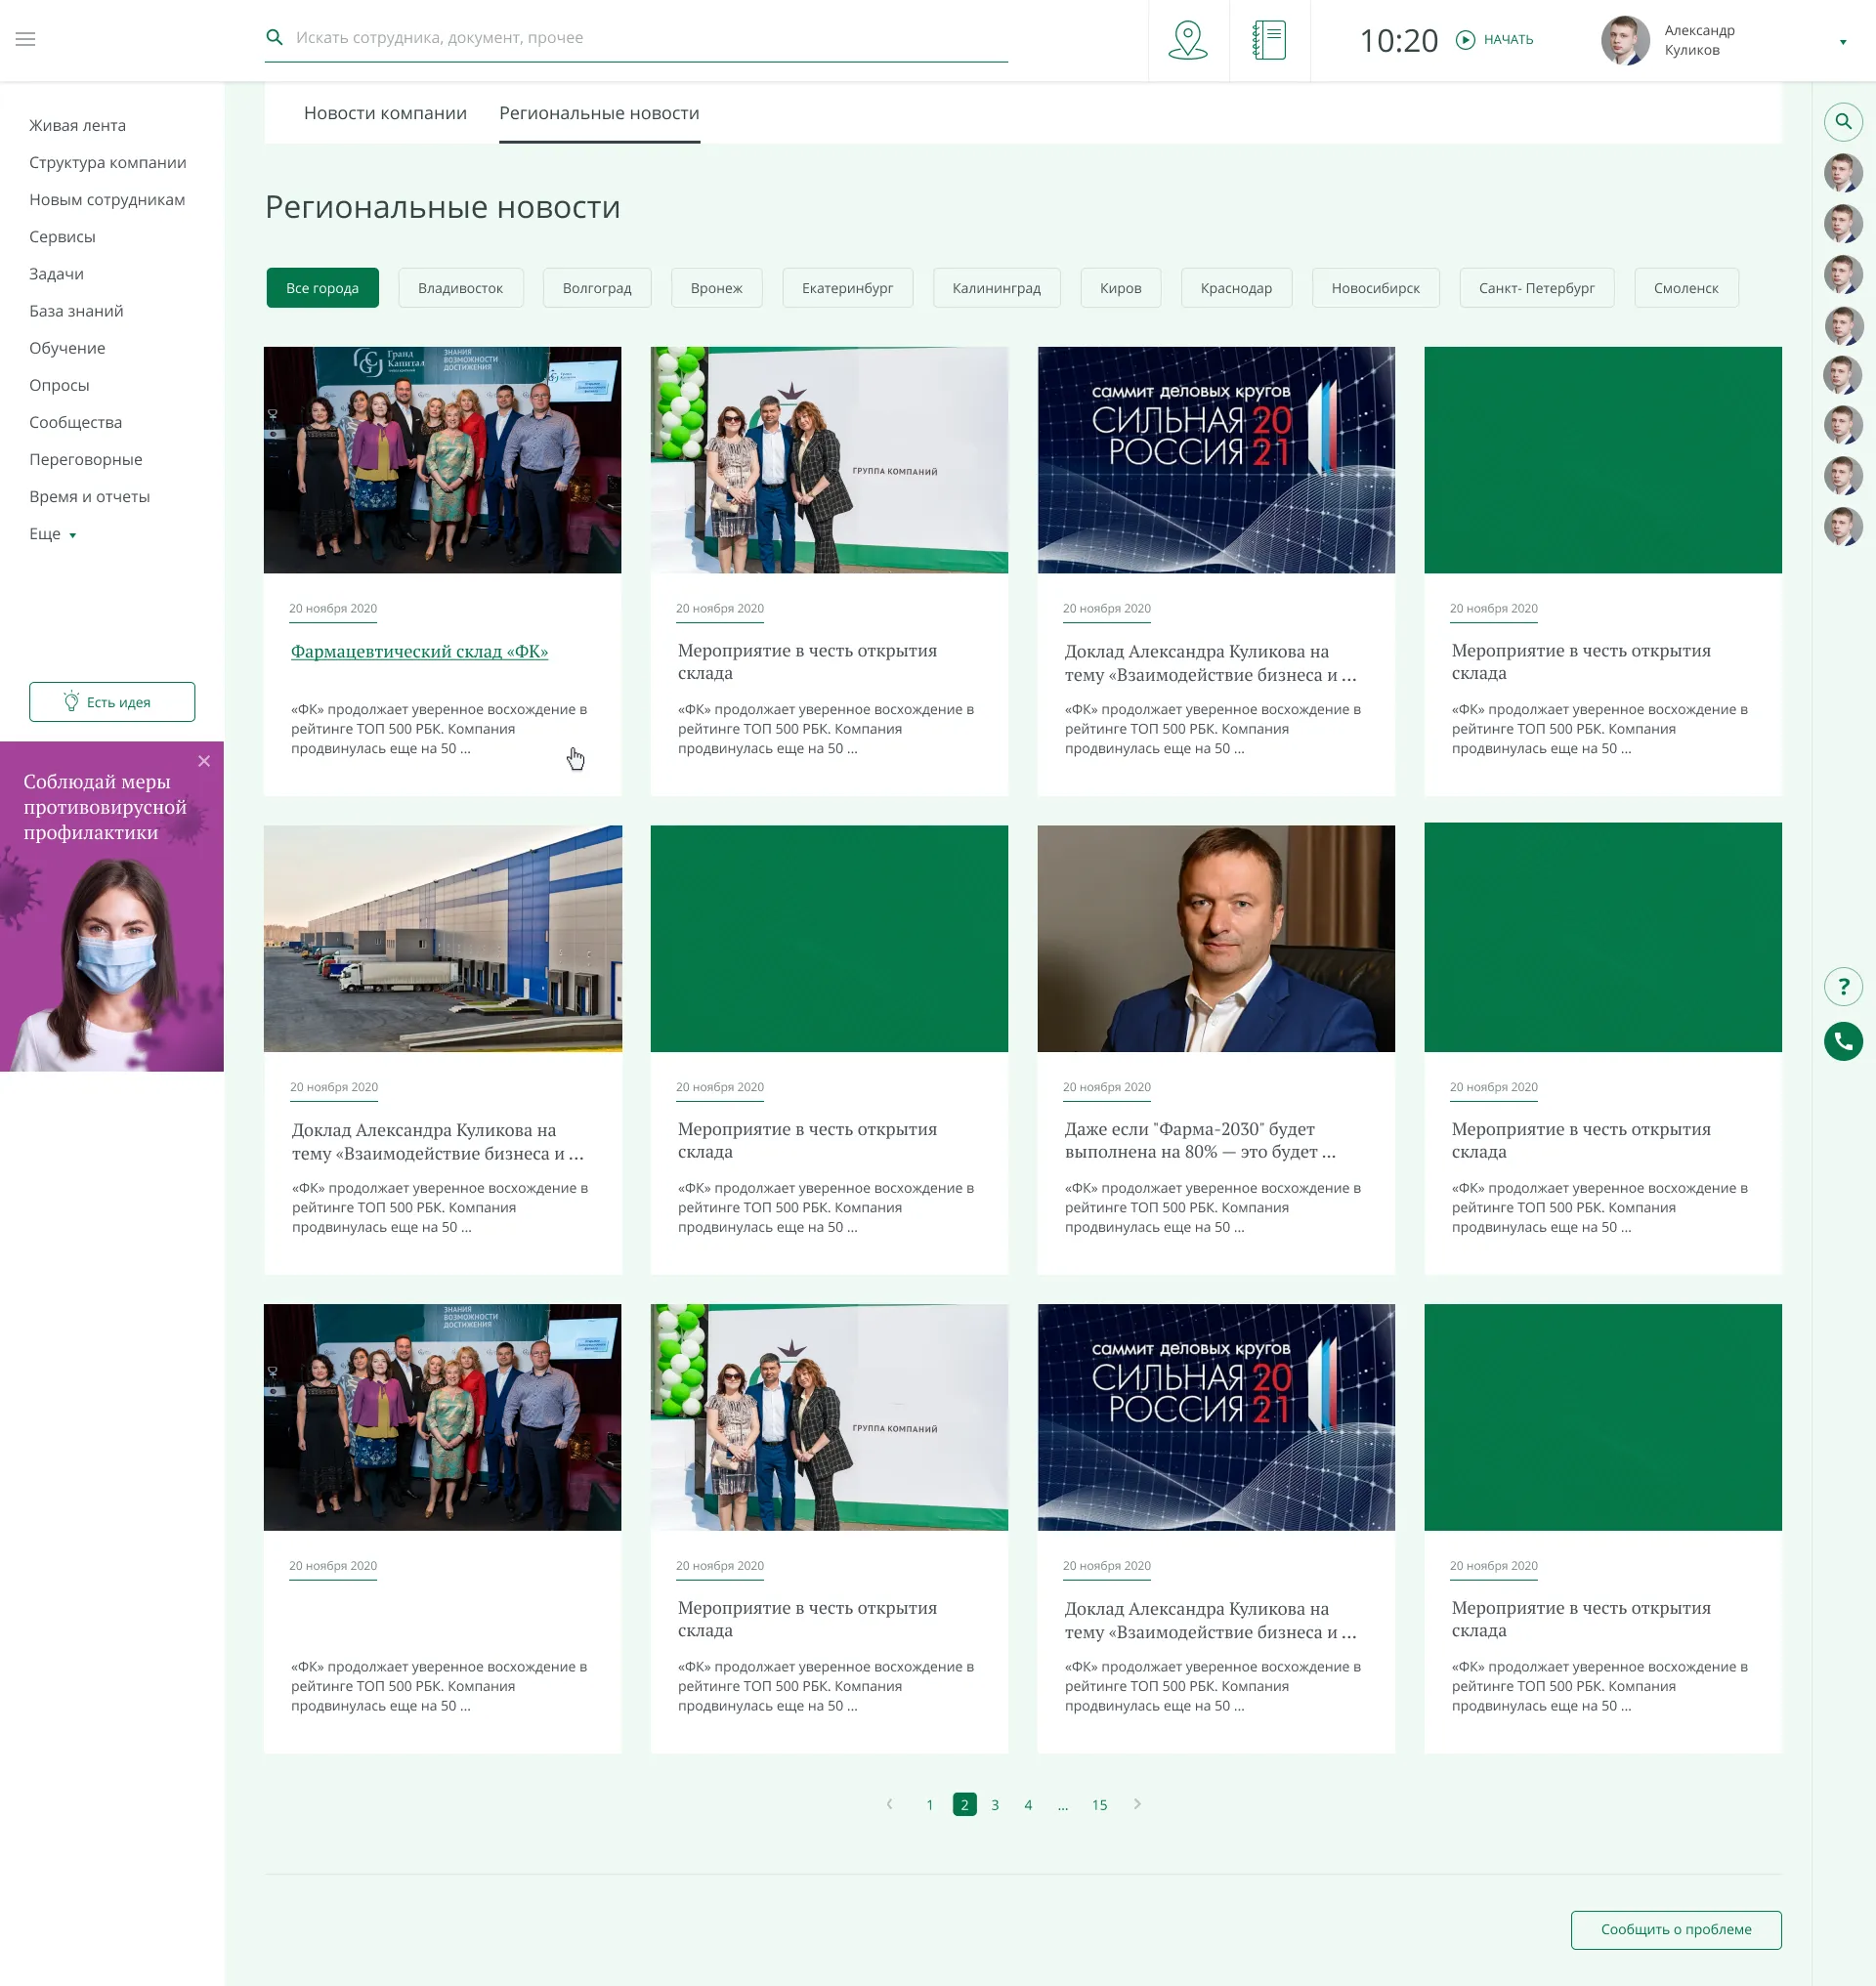
Task: Click the Есть идея button
Action: coord(112,702)
